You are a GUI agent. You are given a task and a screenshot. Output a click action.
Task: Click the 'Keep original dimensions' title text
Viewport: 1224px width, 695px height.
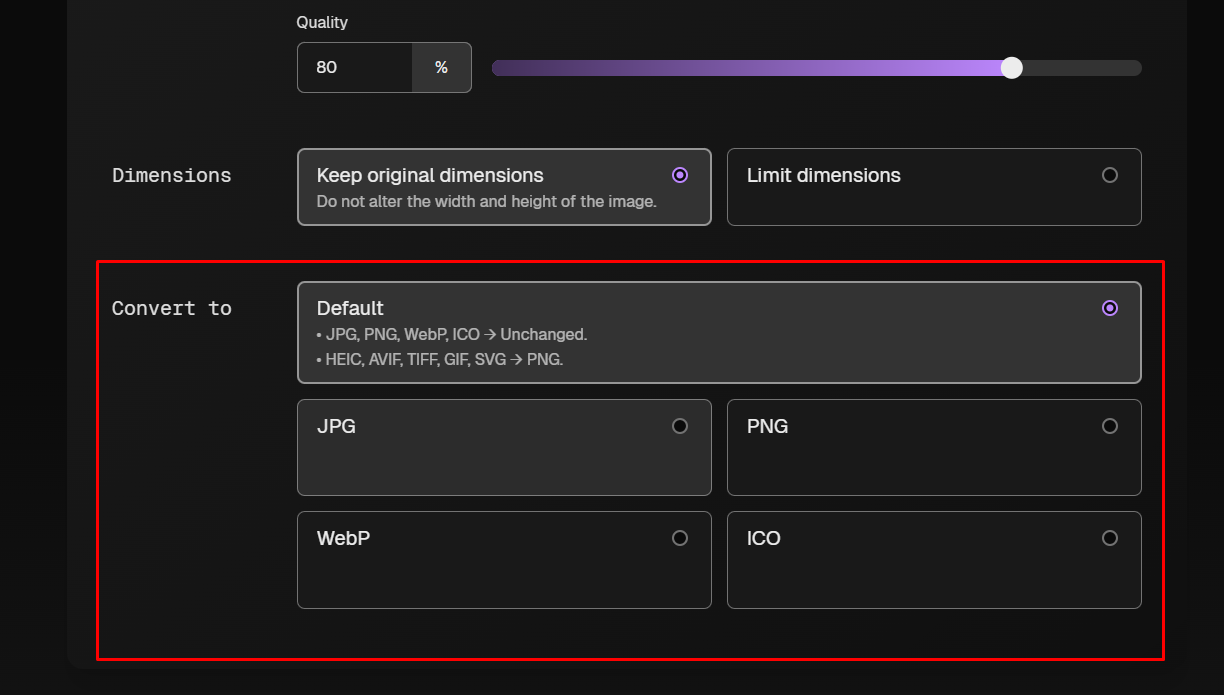tap(430, 175)
